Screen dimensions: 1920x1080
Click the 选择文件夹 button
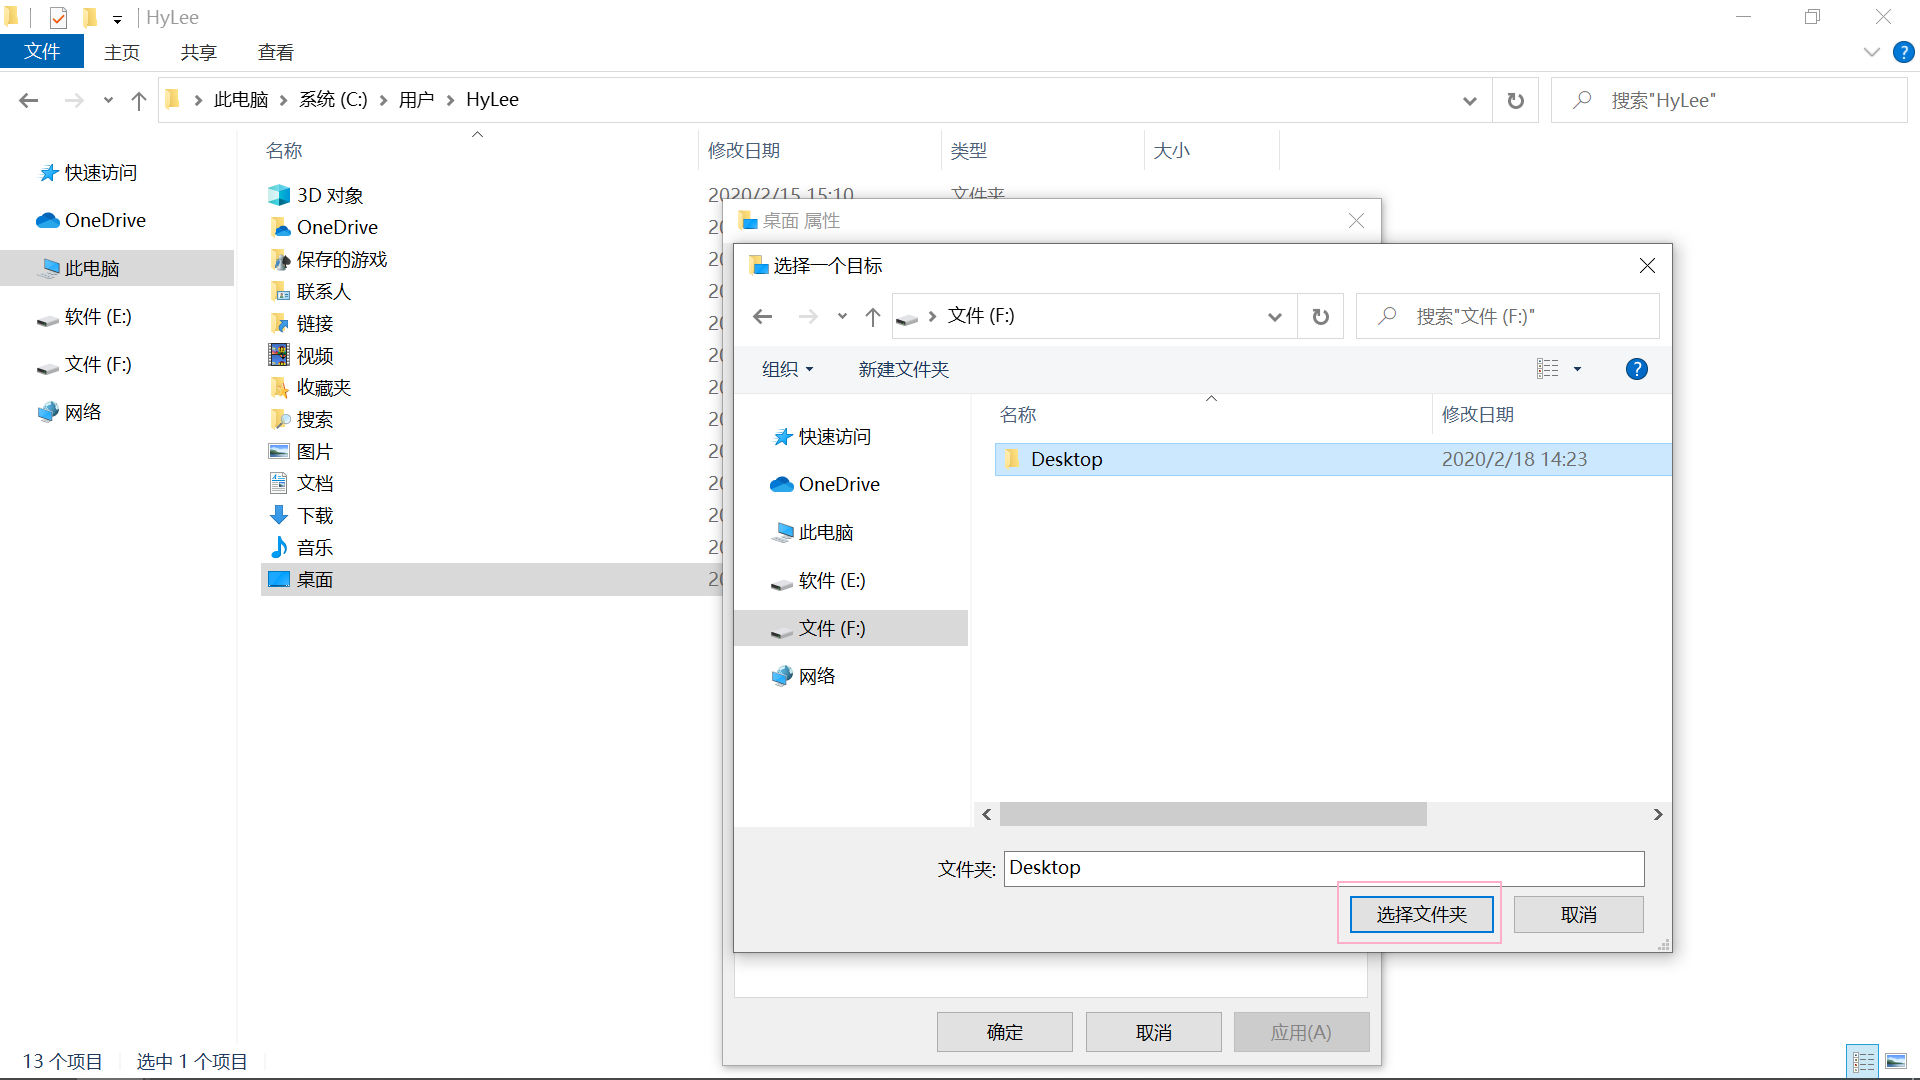pos(1420,914)
